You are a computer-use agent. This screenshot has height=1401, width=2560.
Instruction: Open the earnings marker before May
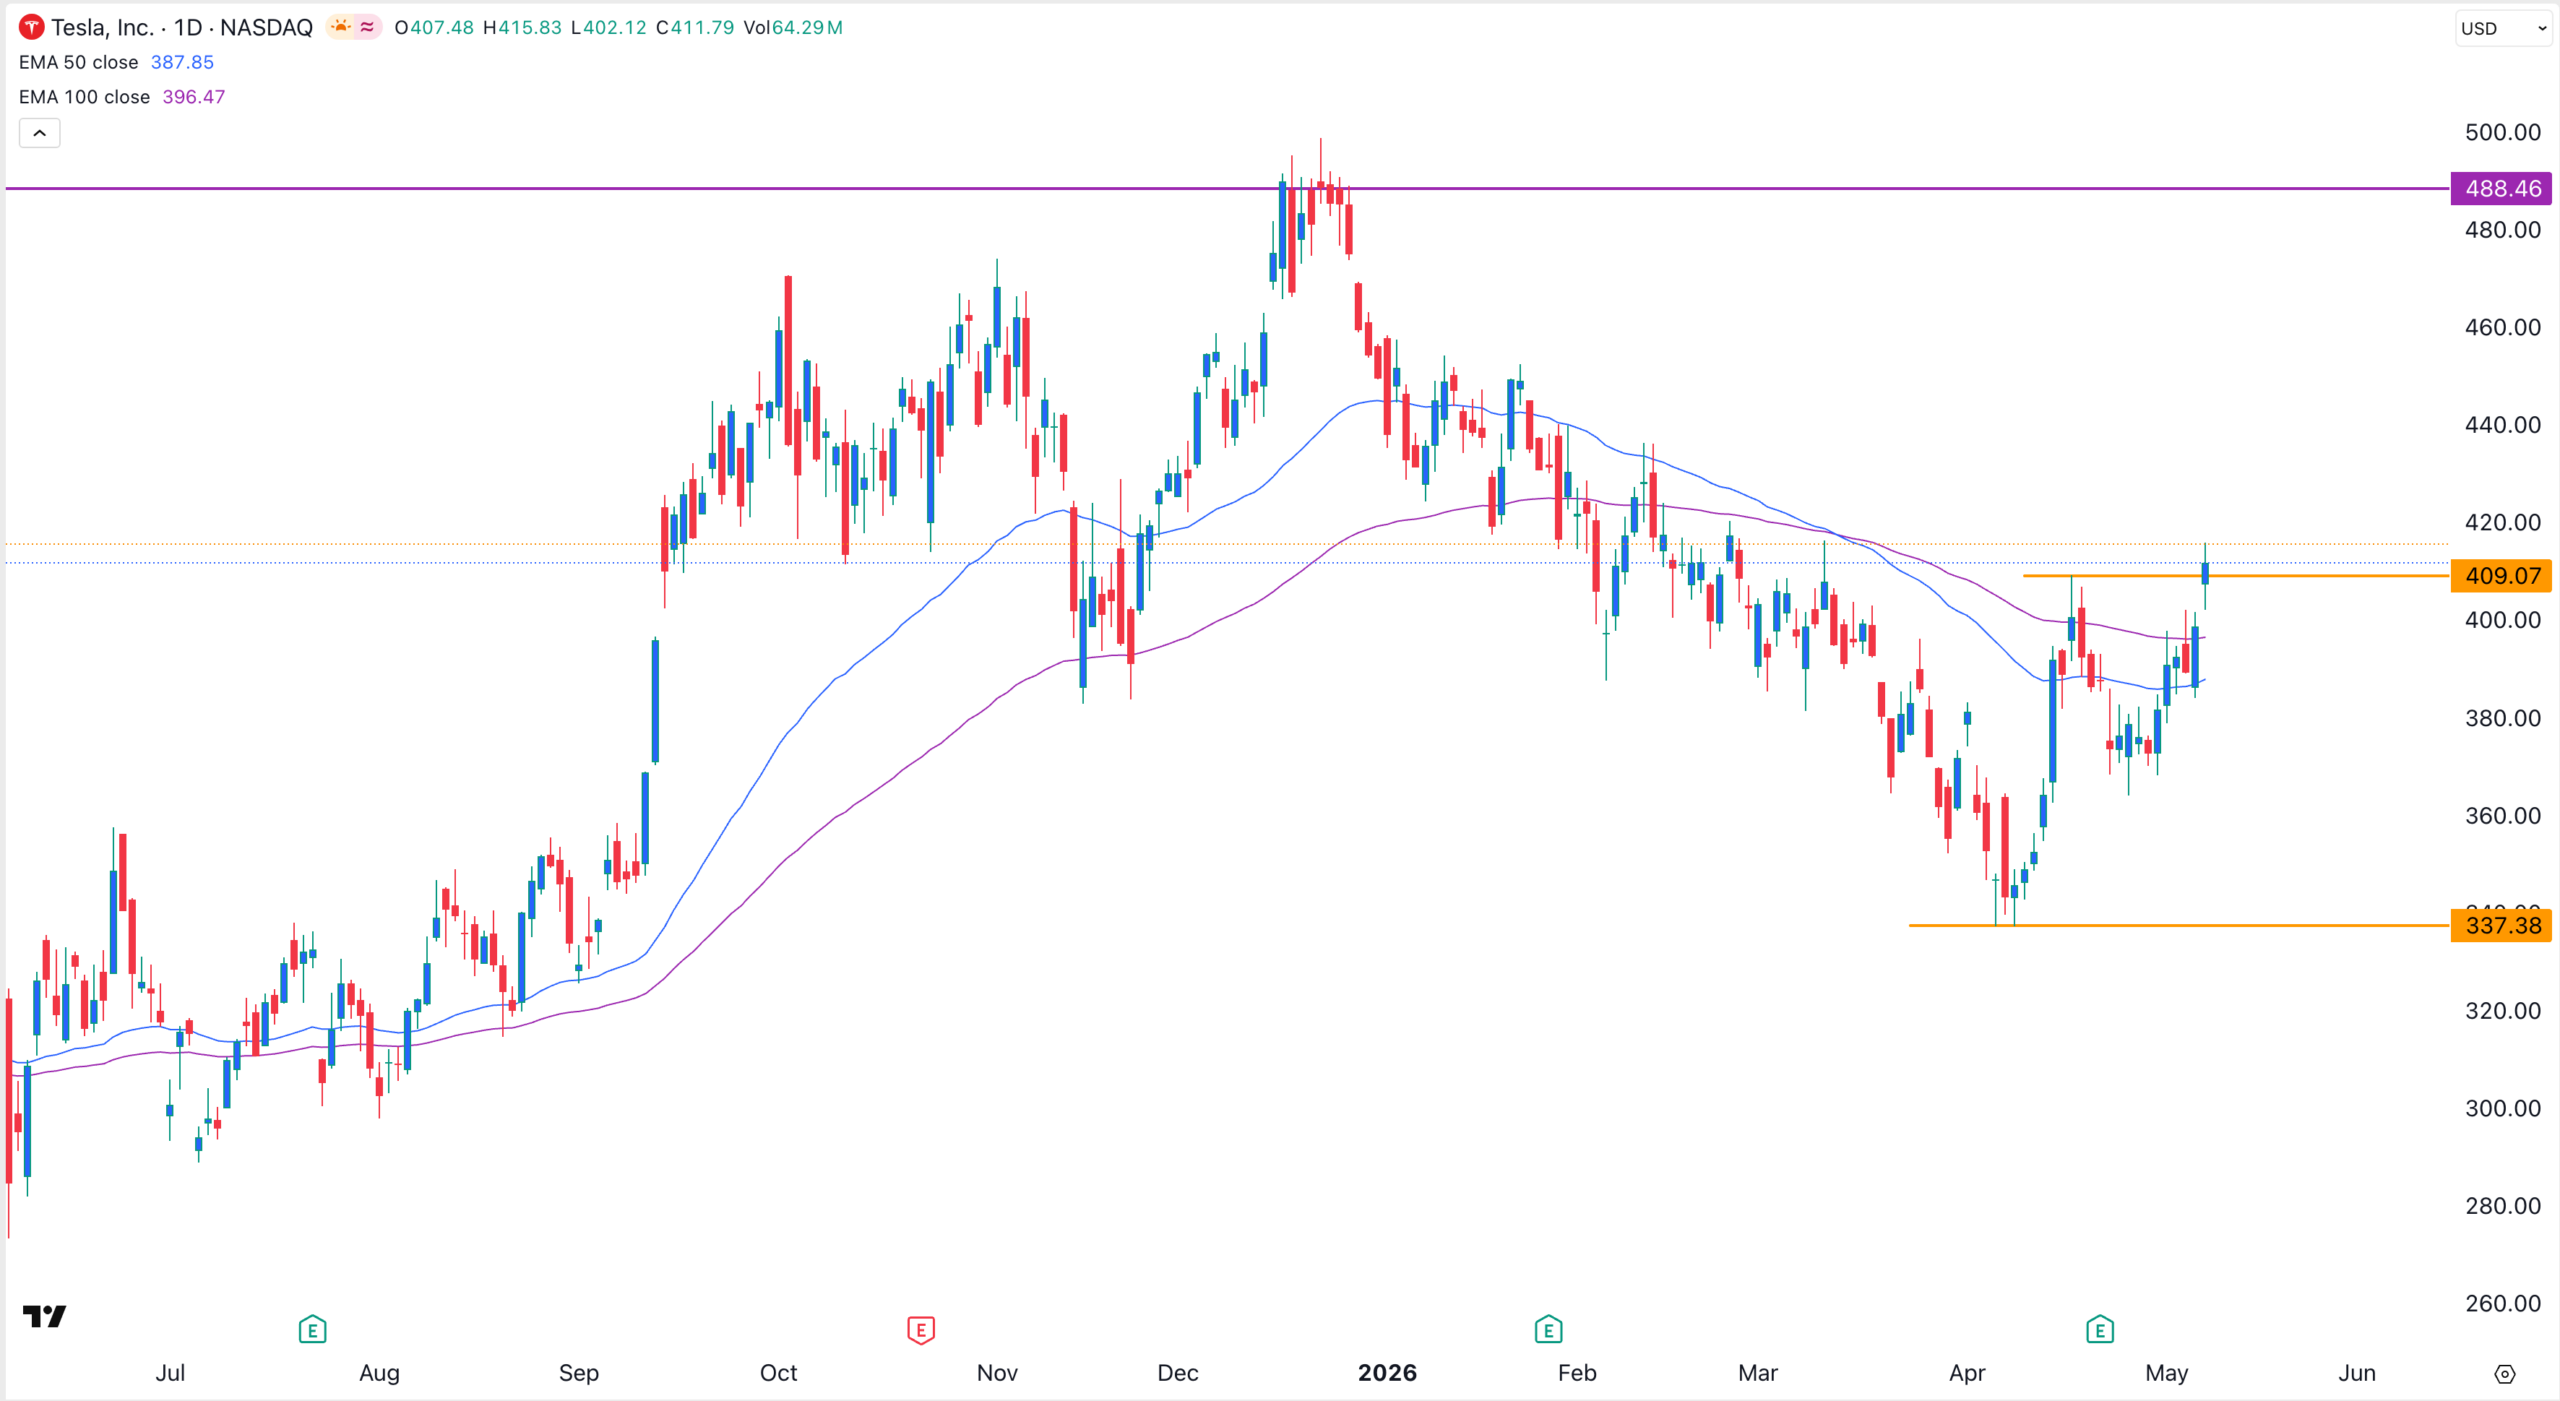[x=2100, y=1329]
